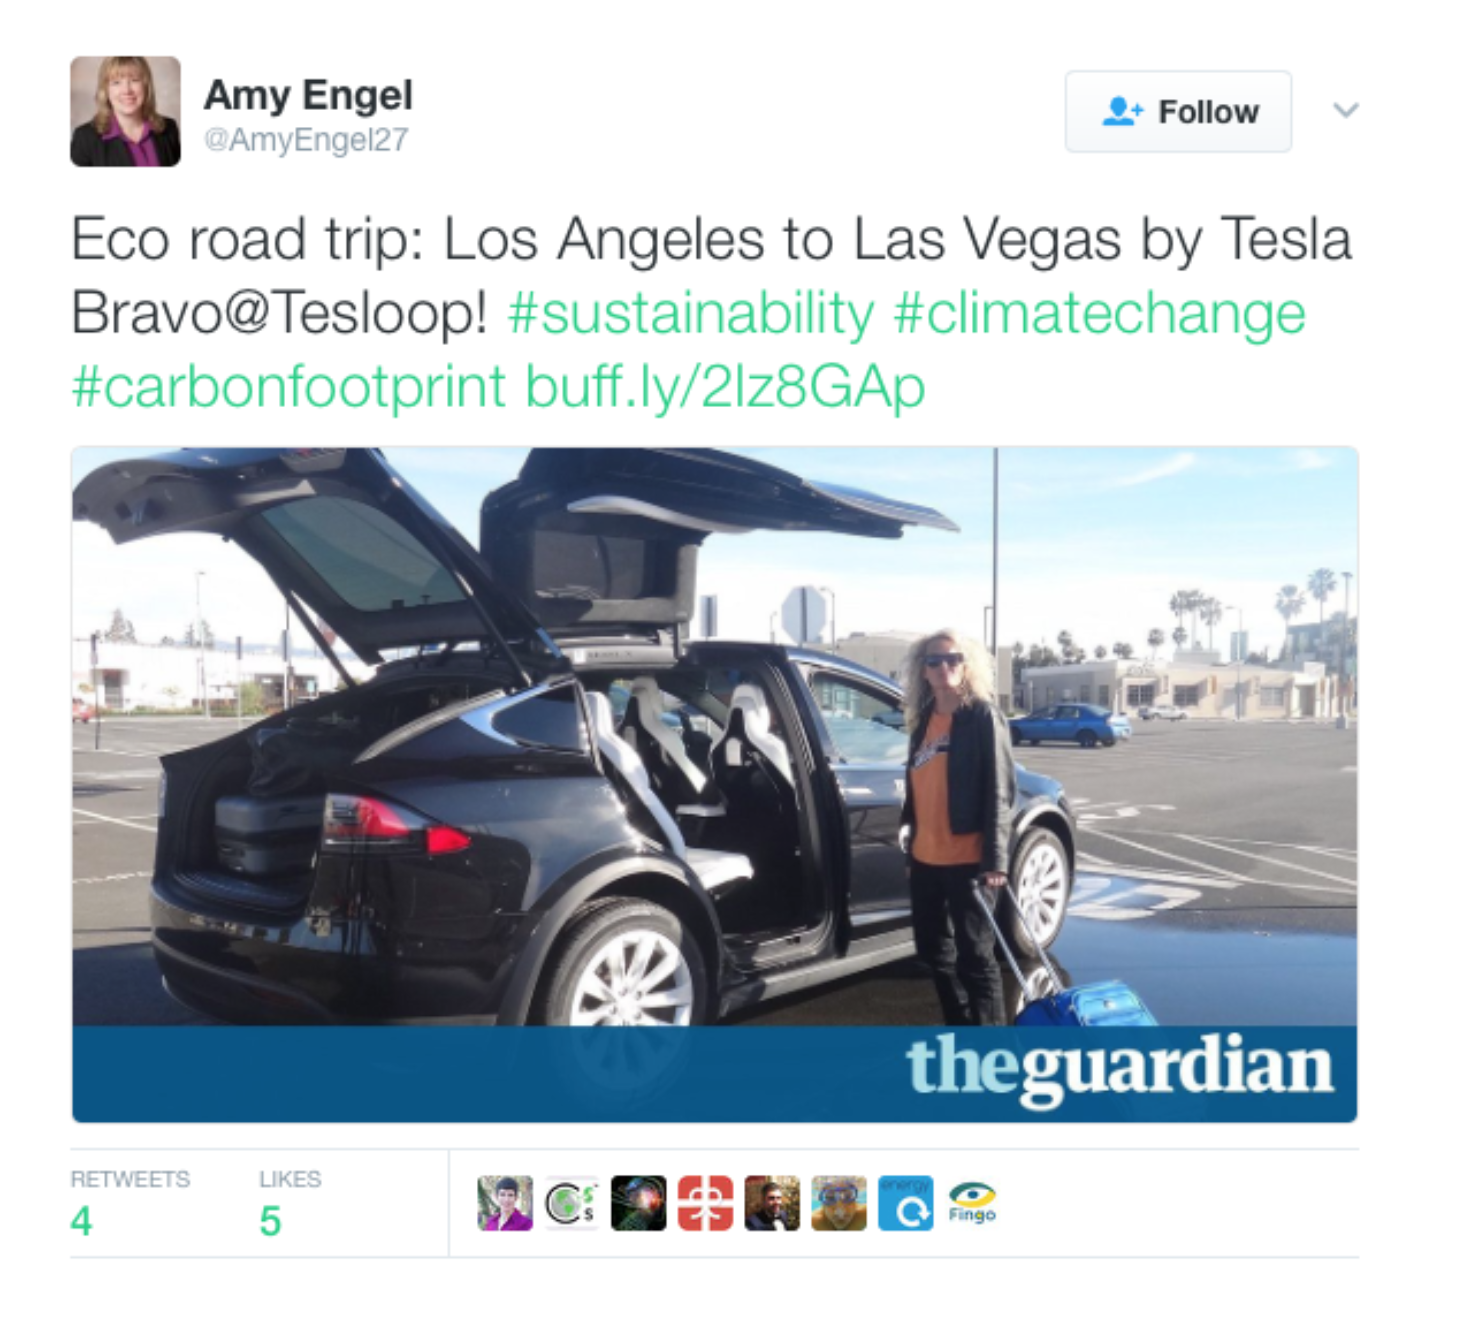Select the bearded man in tuxedo avatar

click(772, 1203)
